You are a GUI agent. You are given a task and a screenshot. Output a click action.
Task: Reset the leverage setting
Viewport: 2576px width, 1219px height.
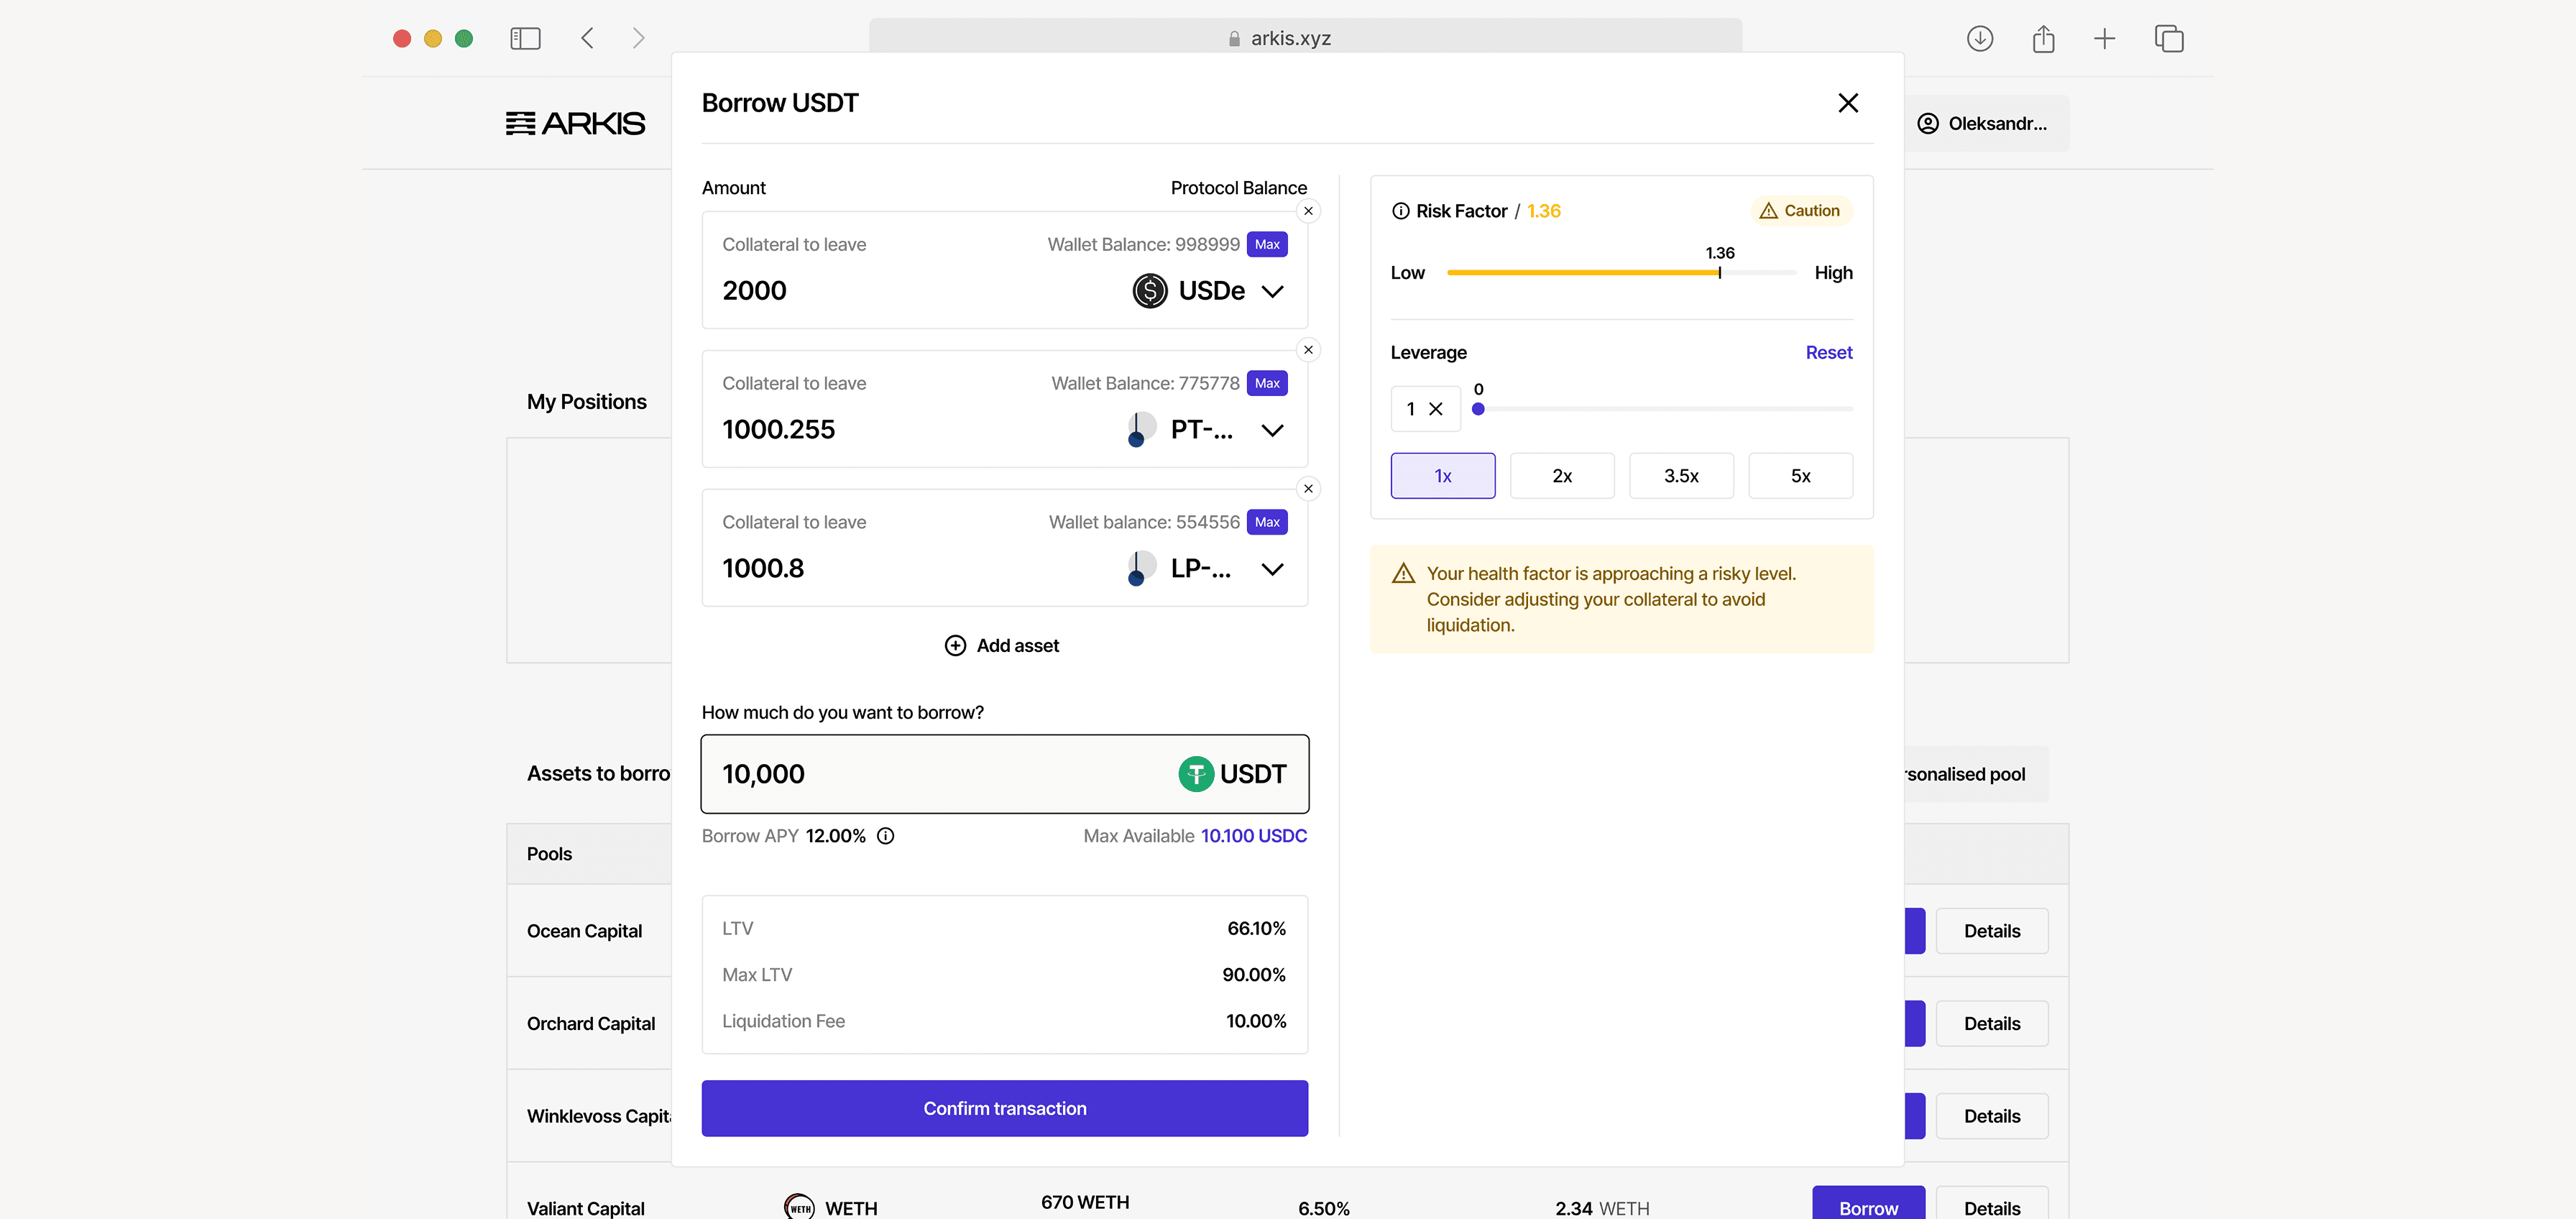click(1829, 352)
